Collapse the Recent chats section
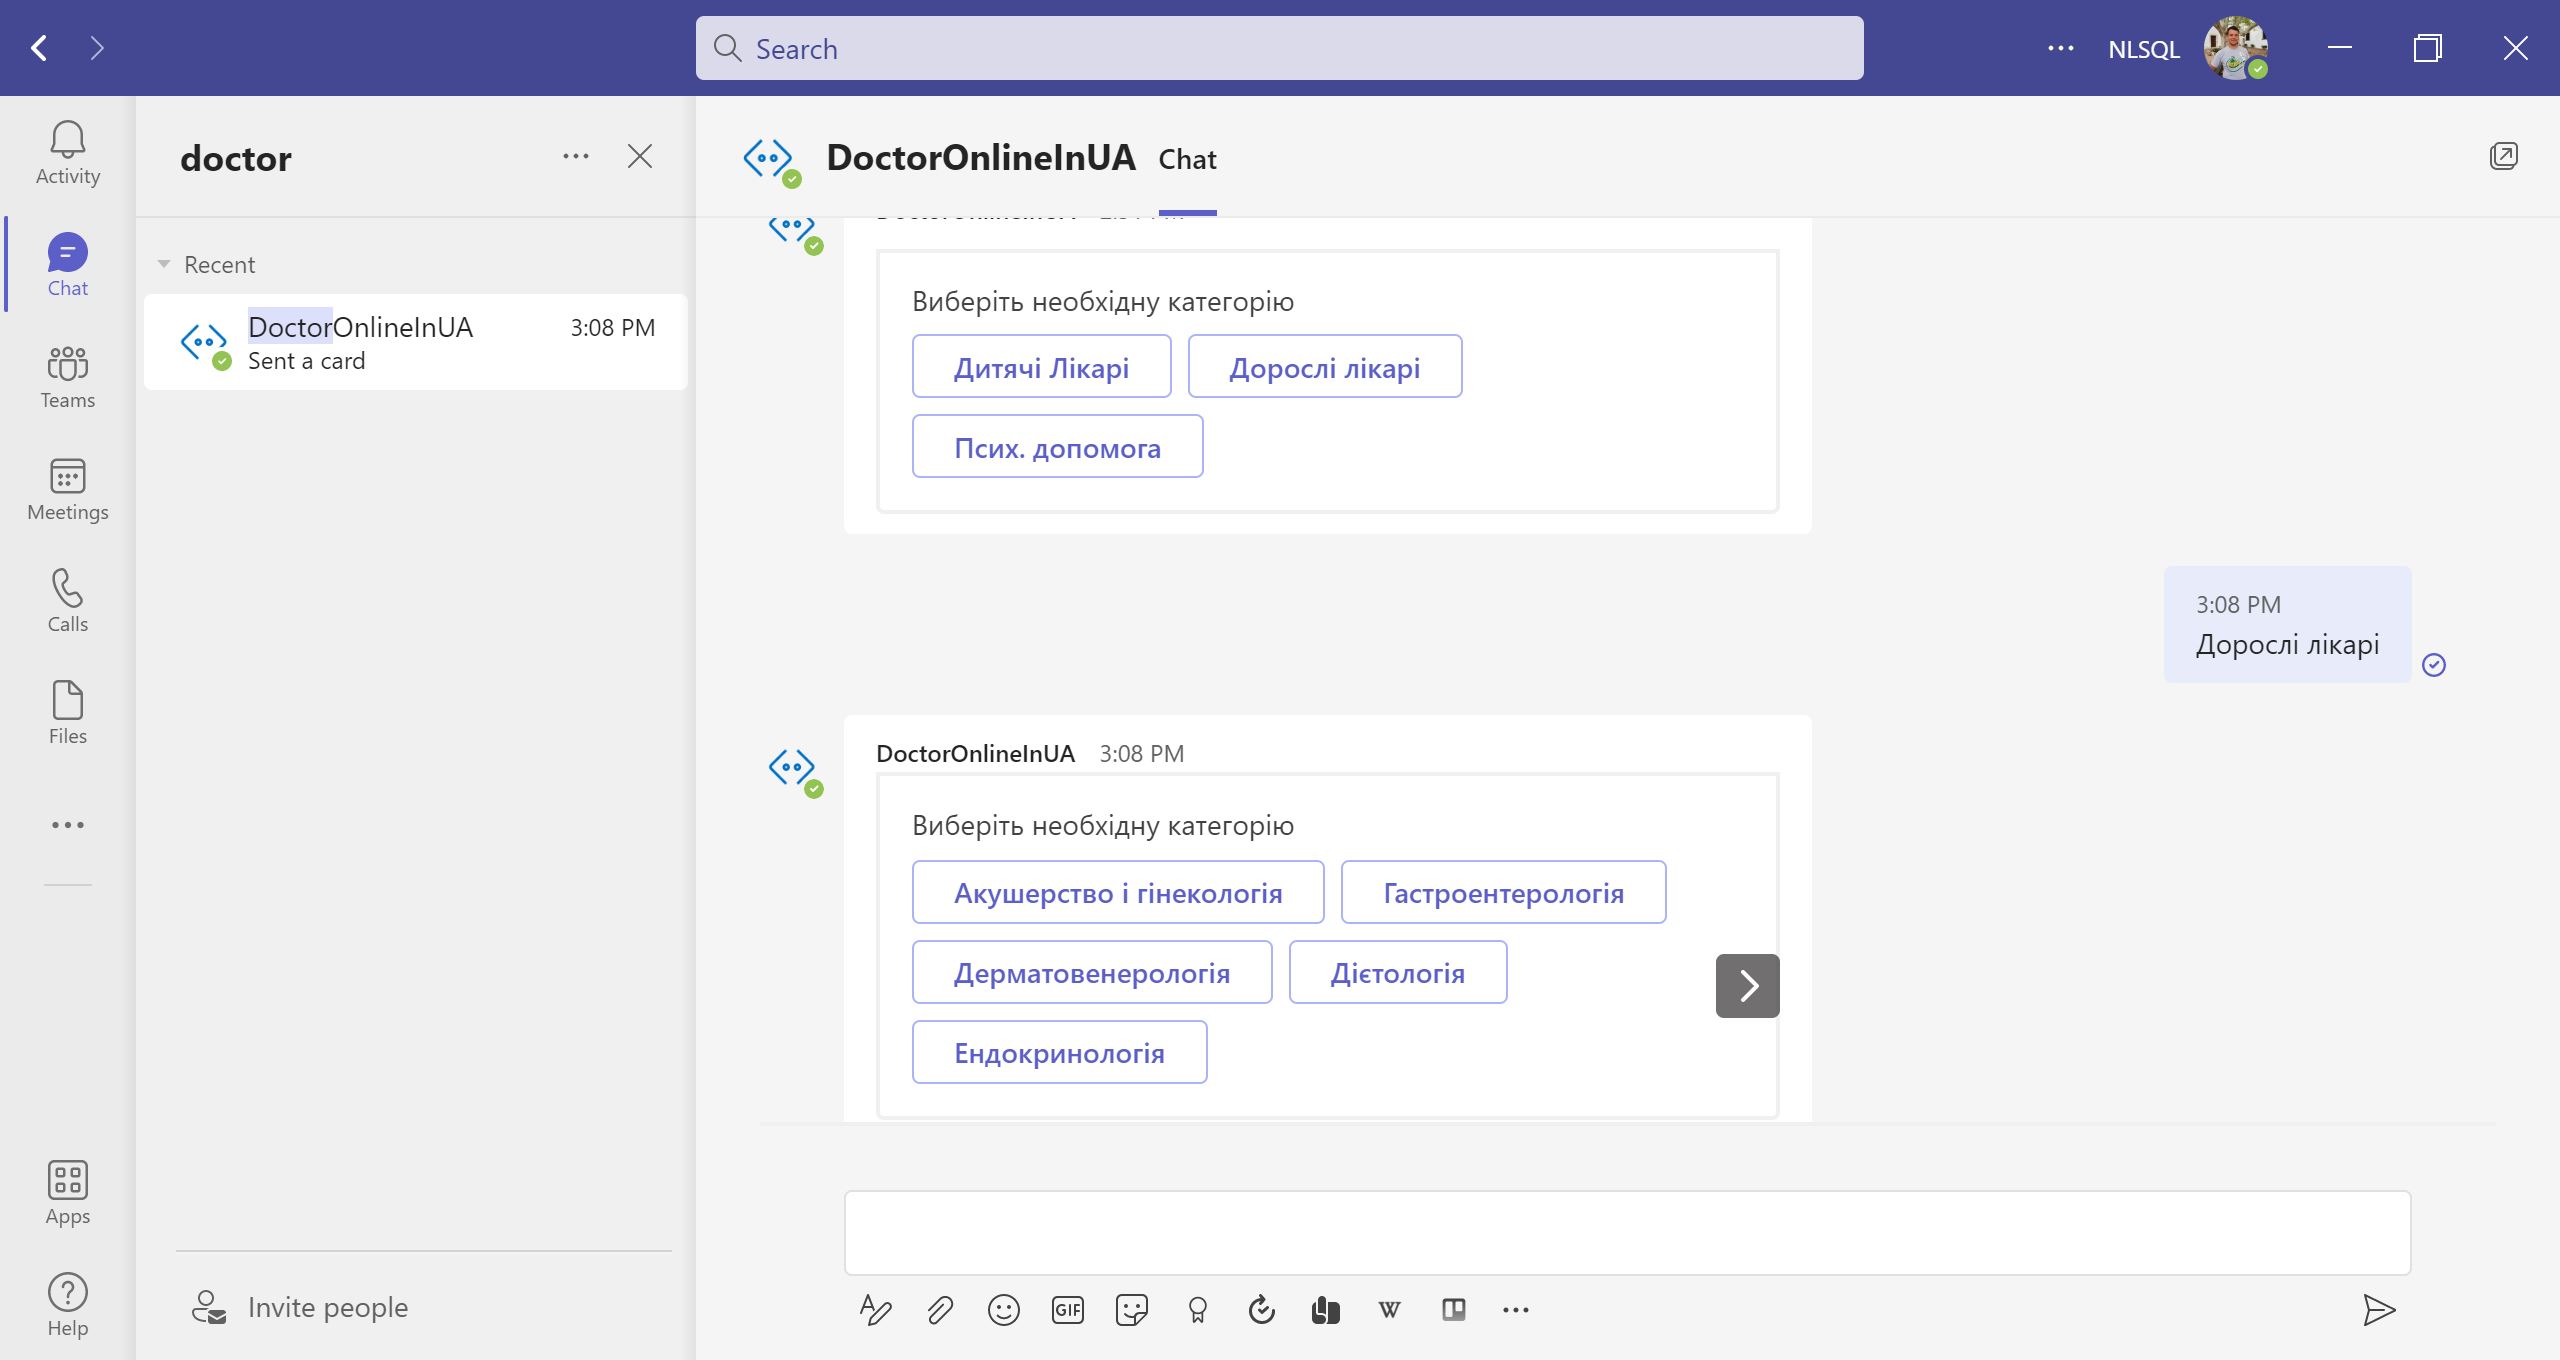 [x=164, y=265]
